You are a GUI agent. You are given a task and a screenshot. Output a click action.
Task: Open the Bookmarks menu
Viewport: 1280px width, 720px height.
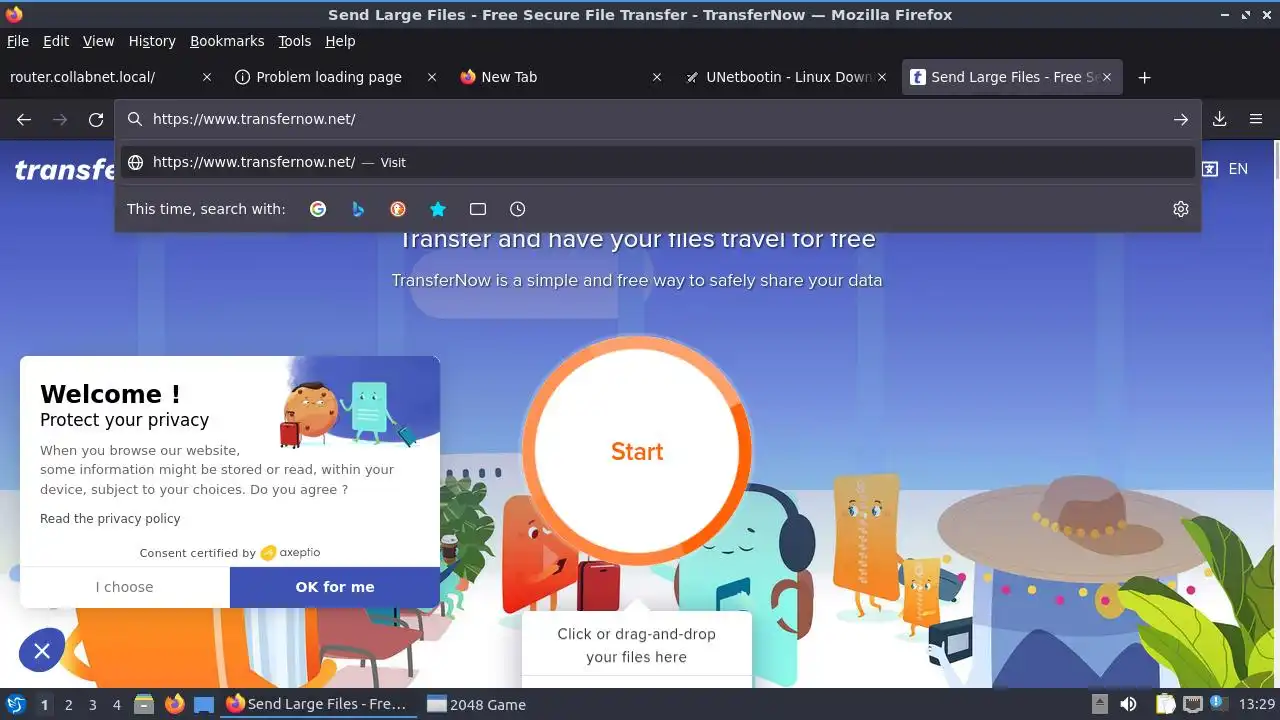pos(227,41)
